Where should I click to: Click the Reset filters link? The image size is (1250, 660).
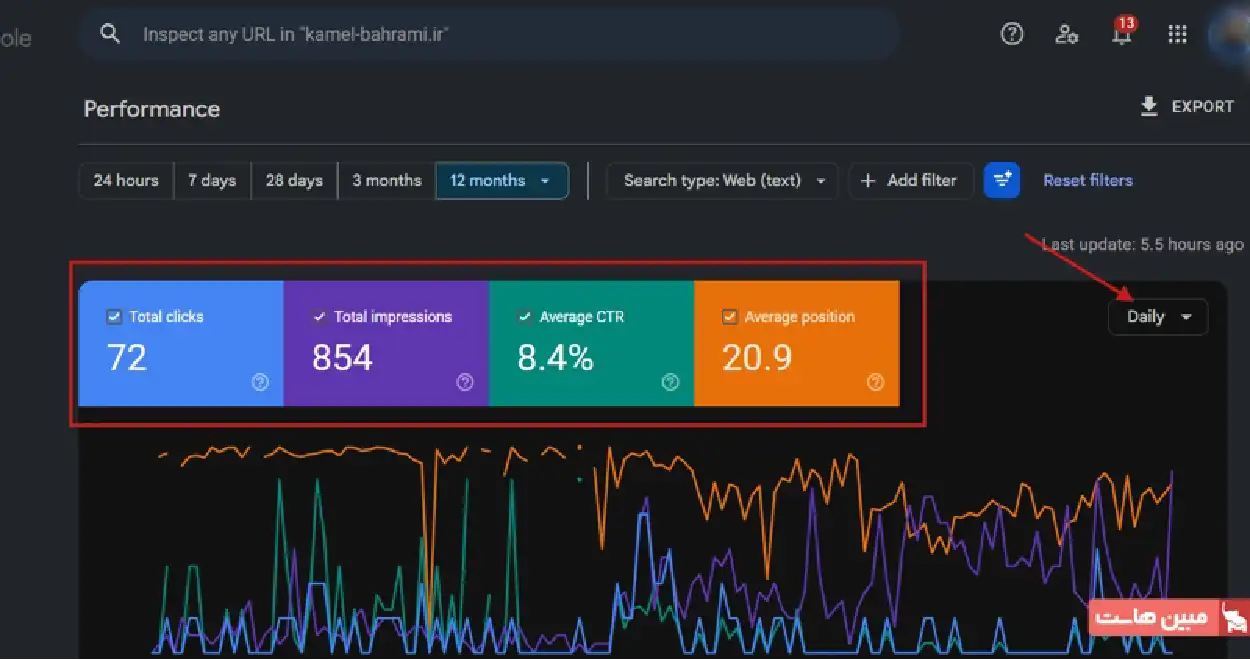[1088, 181]
